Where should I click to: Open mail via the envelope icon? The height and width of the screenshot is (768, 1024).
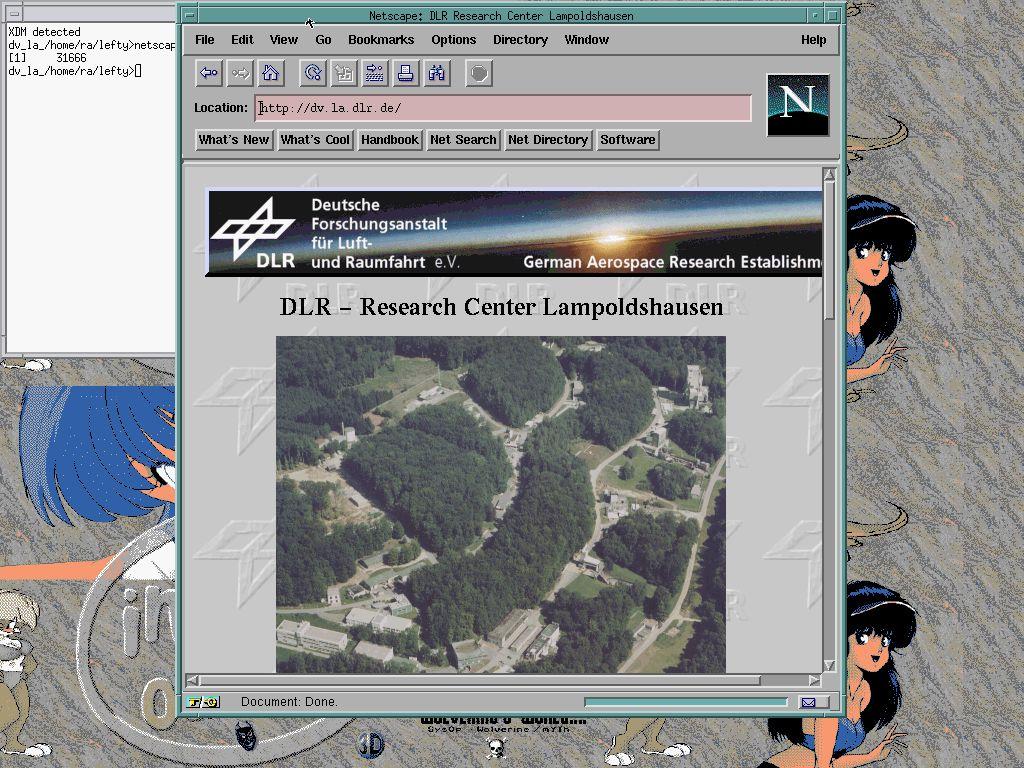point(808,703)
